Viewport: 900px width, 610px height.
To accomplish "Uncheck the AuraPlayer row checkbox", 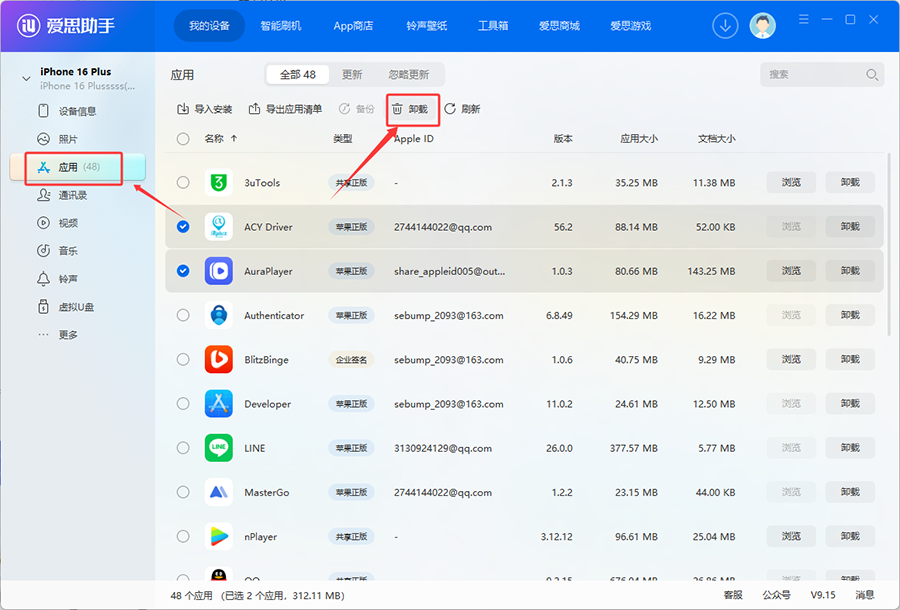I will point(183,271).
